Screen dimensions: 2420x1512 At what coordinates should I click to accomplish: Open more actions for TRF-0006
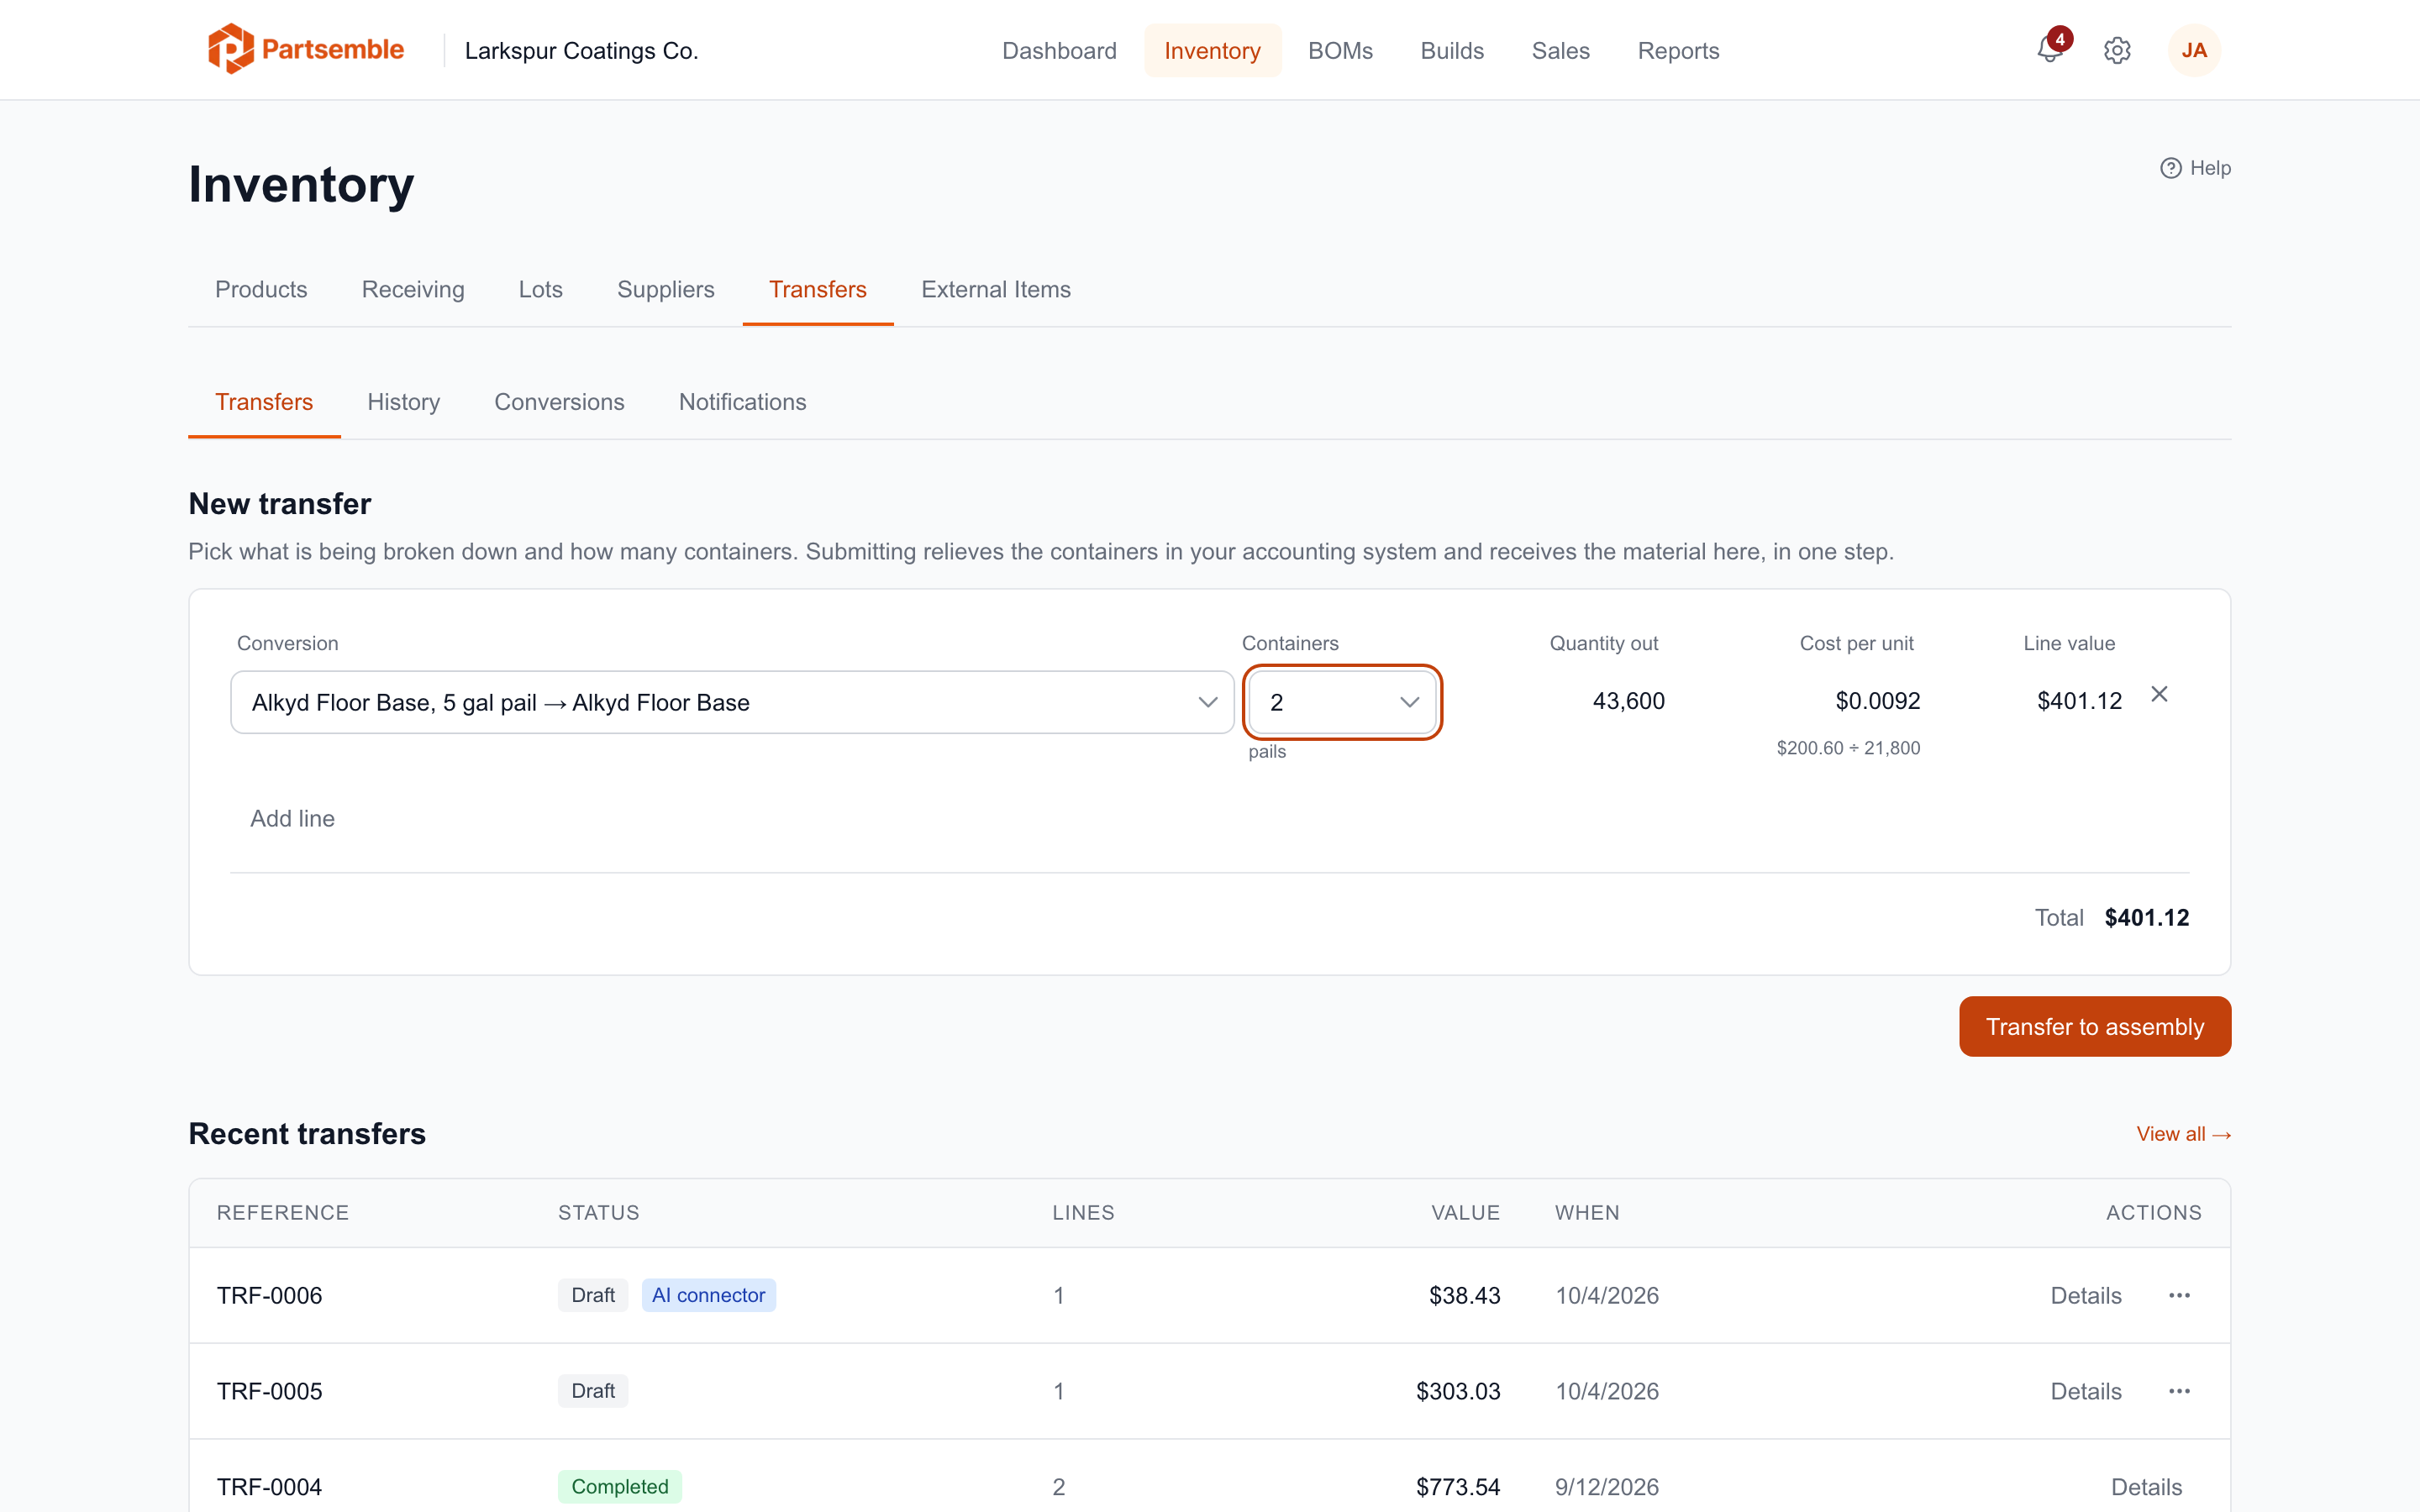pyautogui.click(x=2180, y=1295)
